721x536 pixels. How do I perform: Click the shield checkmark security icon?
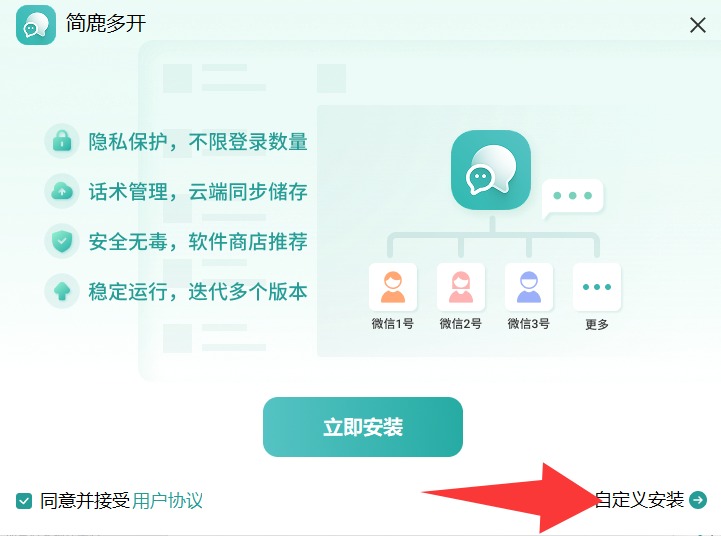pyautogui.click(x=62, y=241)
